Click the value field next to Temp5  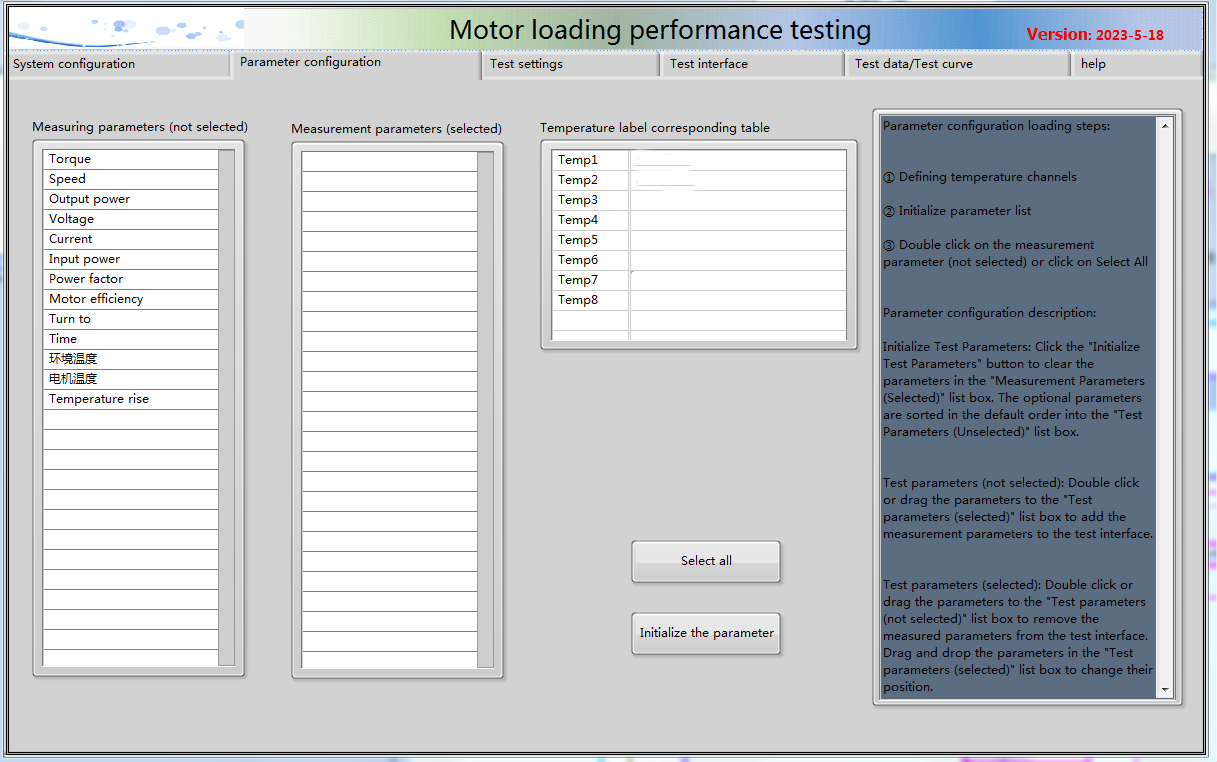pos(737,240)
